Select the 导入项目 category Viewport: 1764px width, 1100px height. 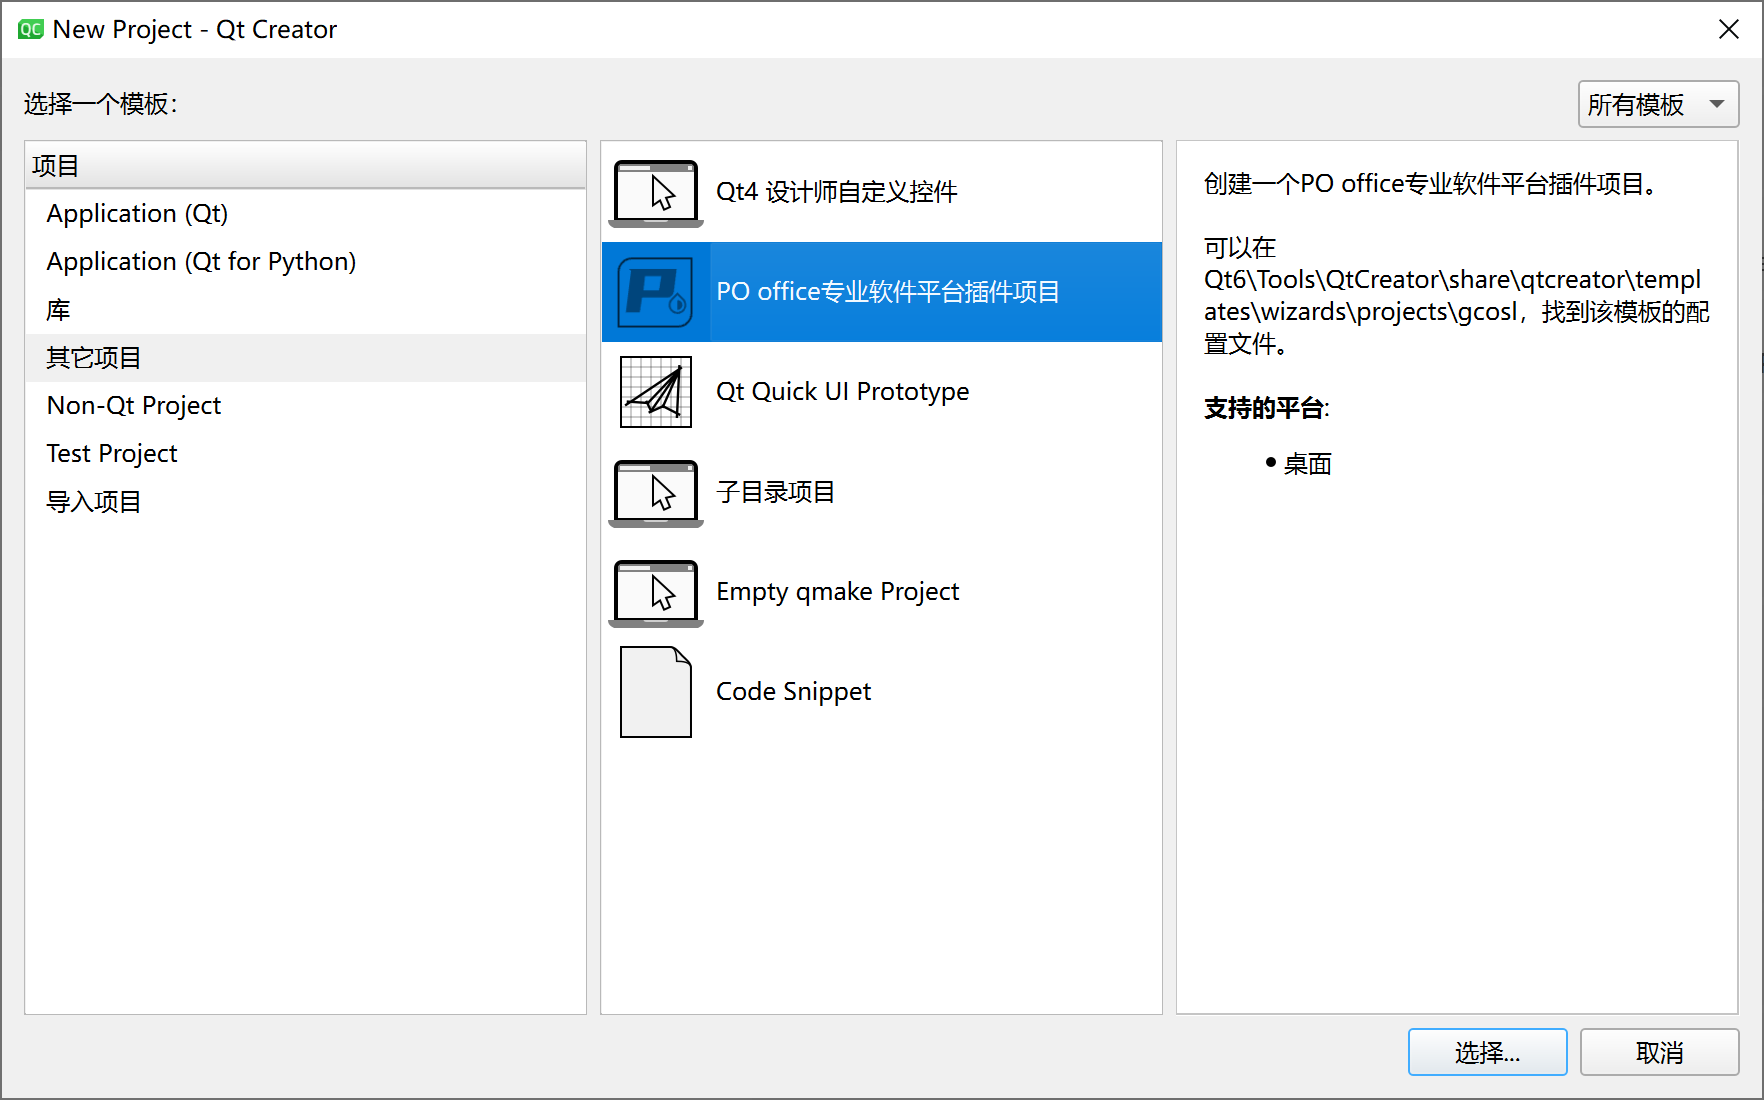point(305,502)
